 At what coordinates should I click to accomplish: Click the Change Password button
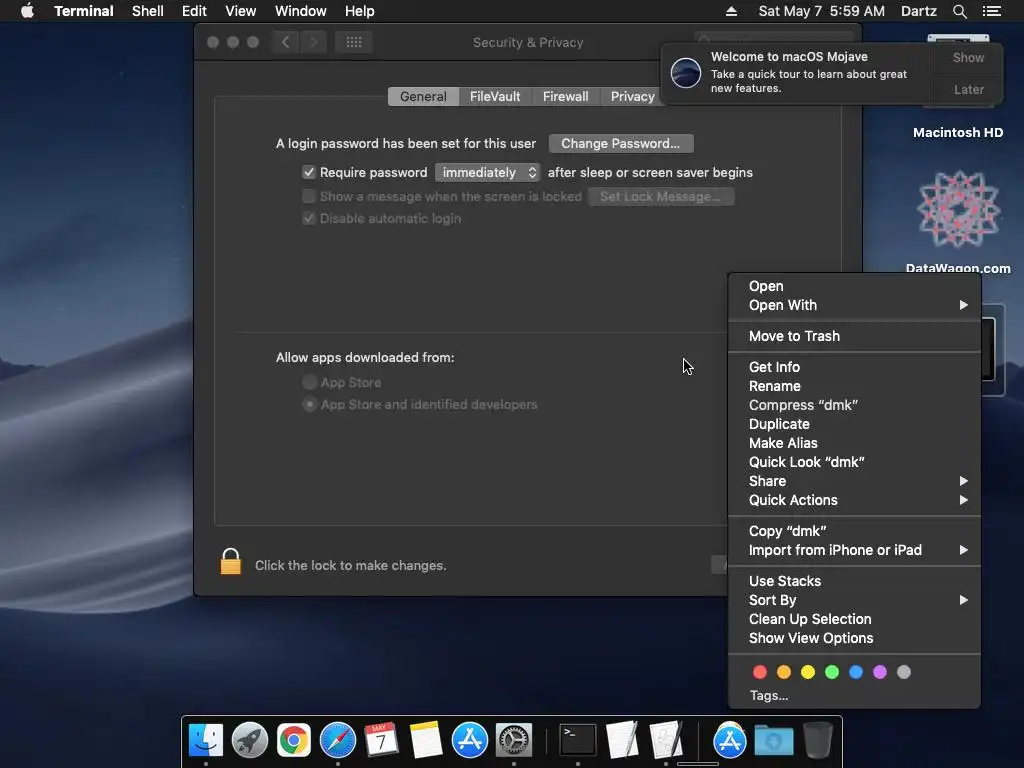click(x=621, y=143)
